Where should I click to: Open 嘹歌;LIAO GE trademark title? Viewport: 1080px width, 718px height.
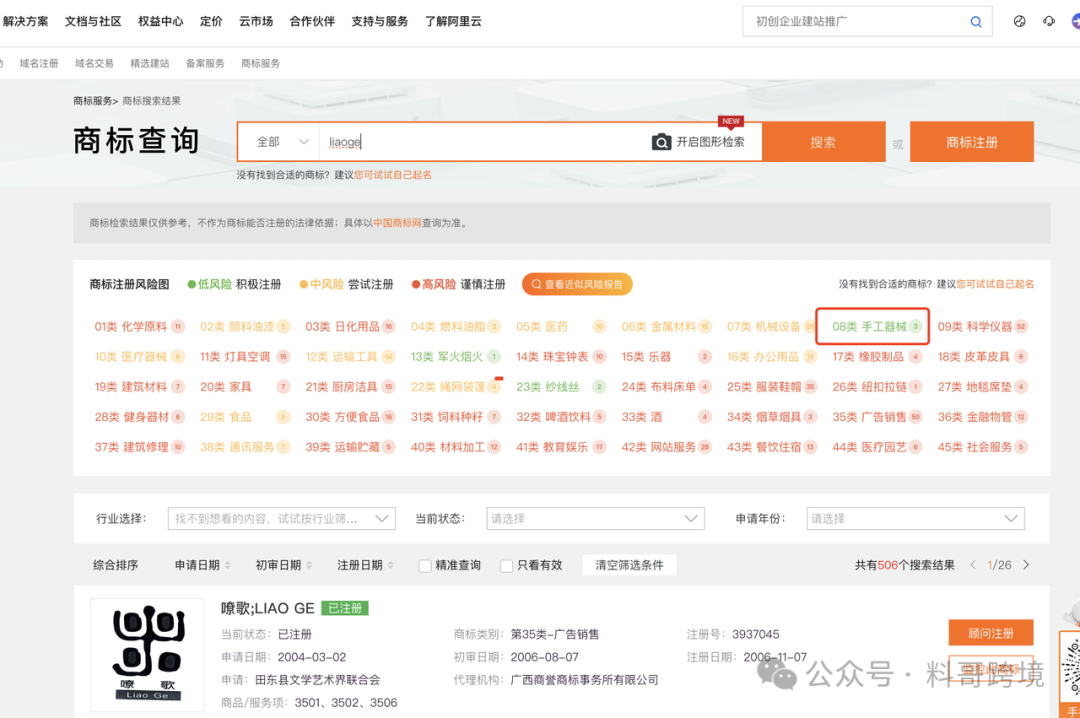coord(267,608)
